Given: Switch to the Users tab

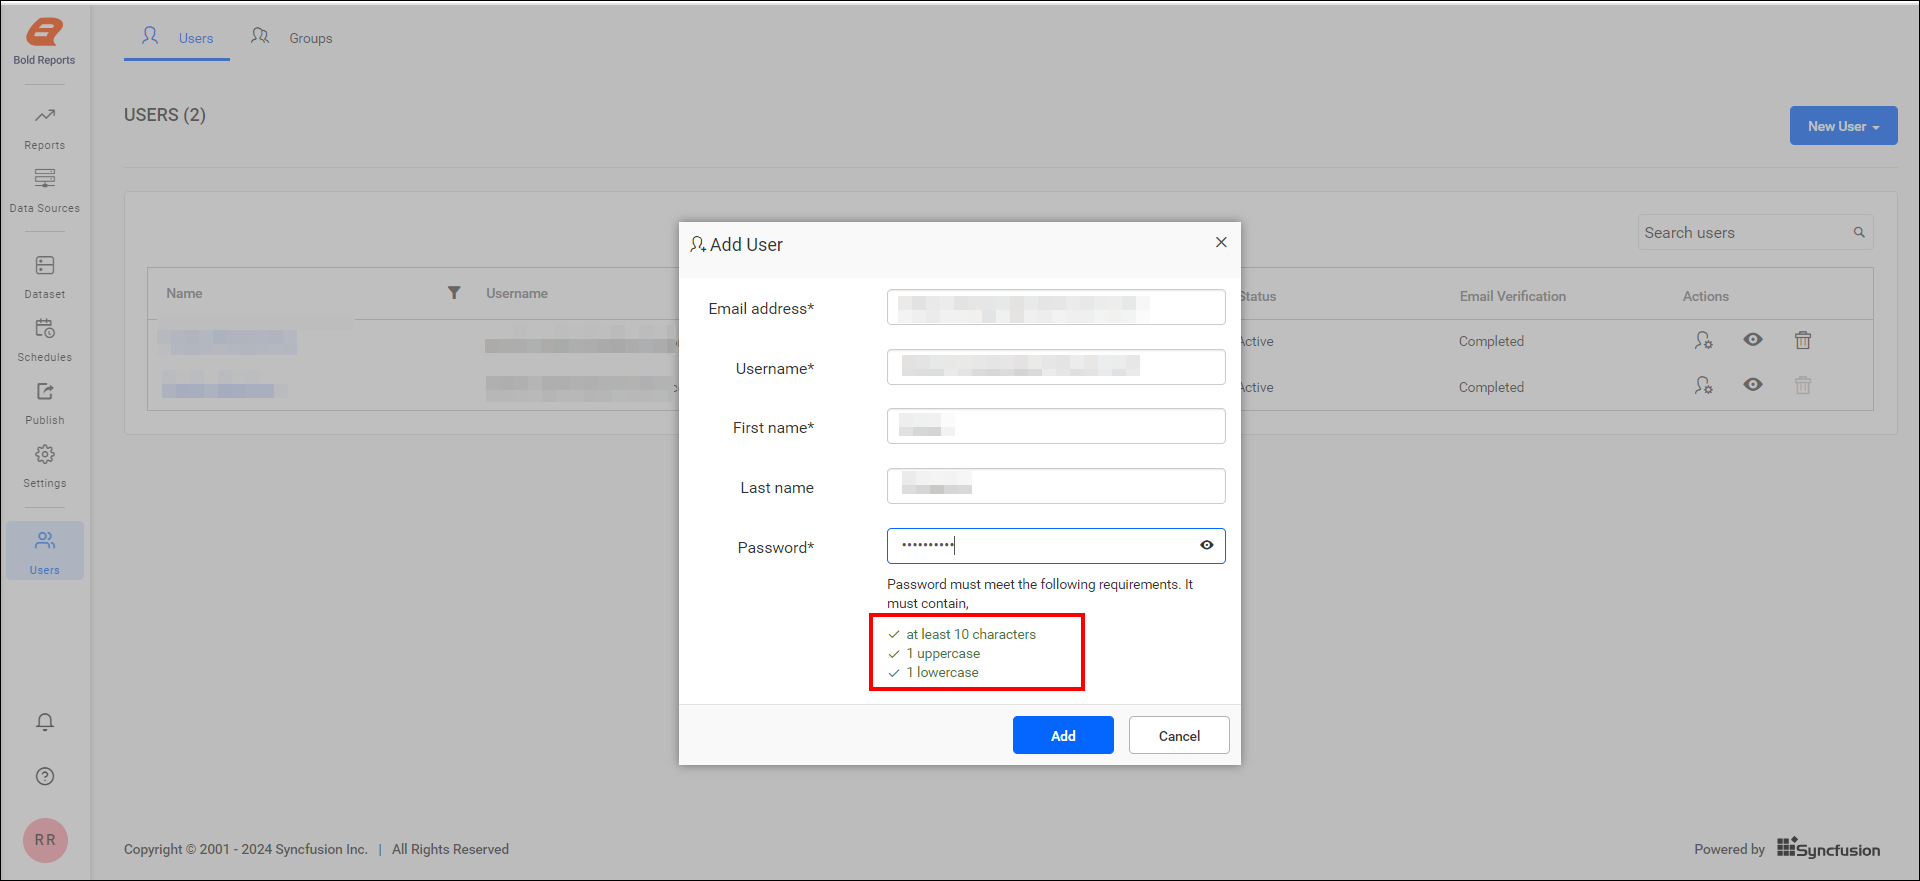Looking at the screenshot, I should pos(177,38).
